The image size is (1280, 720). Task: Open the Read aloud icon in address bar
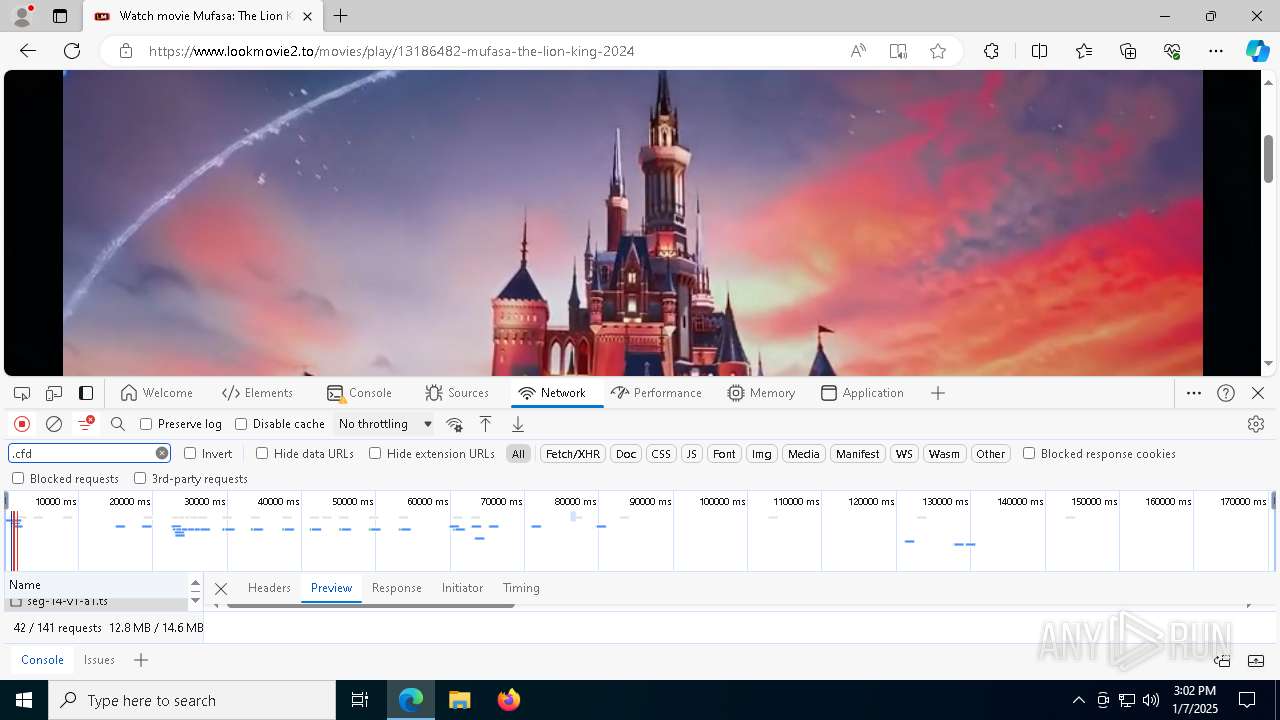coord(858,51)
